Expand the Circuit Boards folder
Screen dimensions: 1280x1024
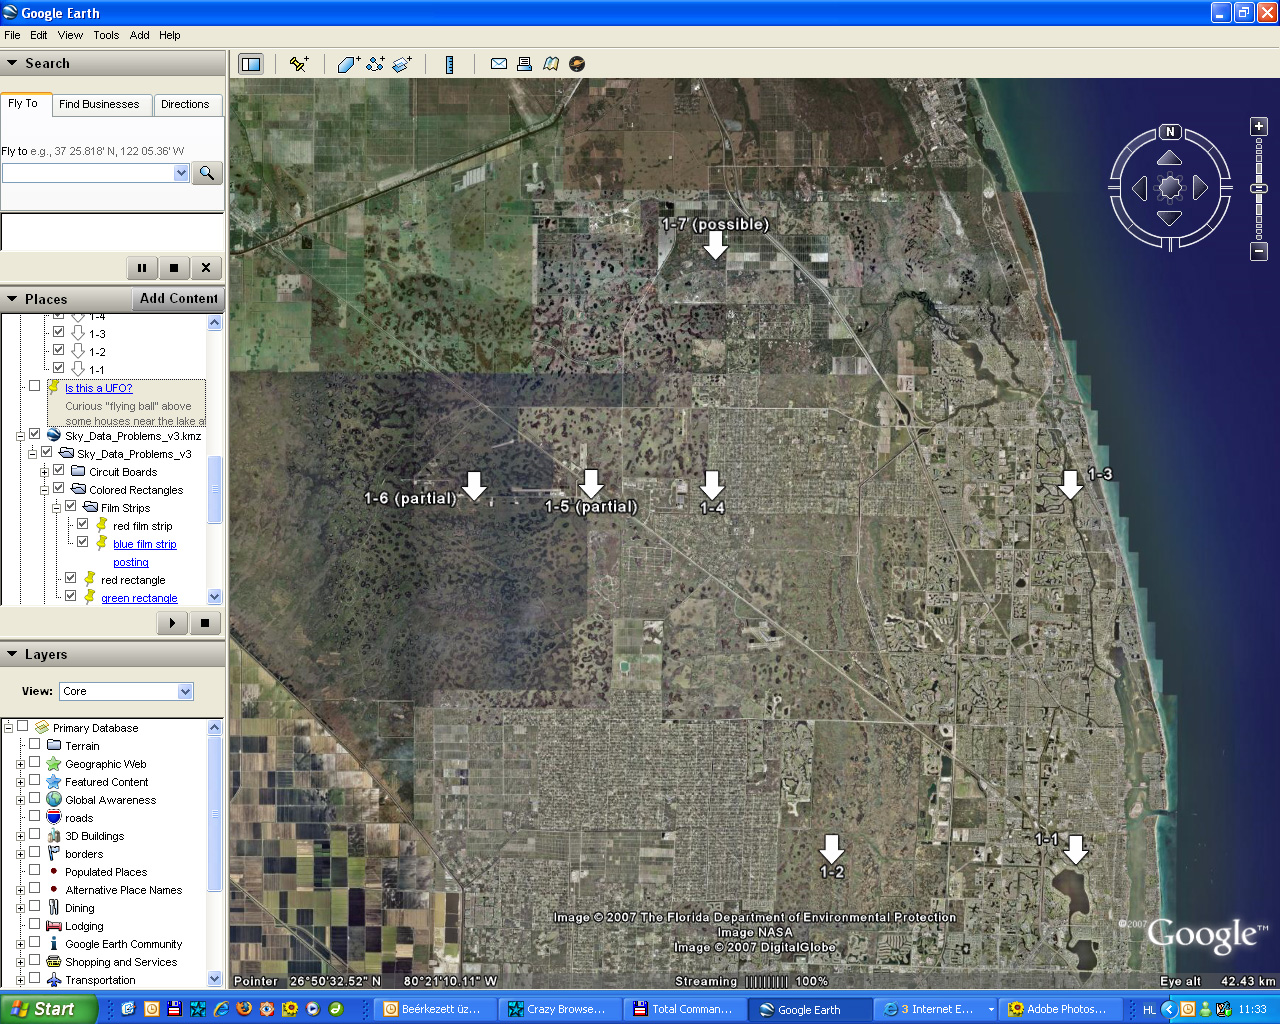pyautogui.click(x=44, y=472)
